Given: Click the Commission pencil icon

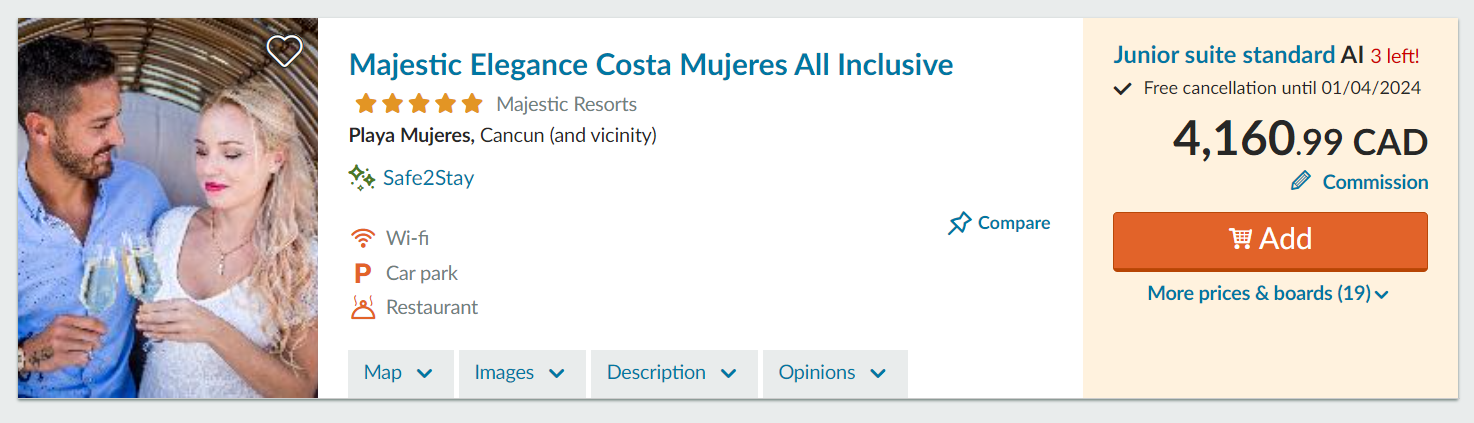Looking at the screenshot, I should 1301,182.
